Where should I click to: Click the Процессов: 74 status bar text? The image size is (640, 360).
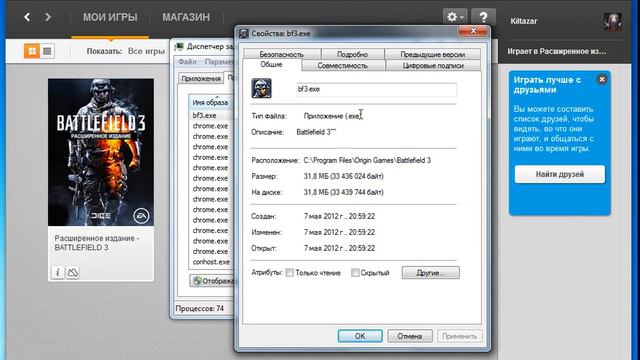tap(200, 309)
